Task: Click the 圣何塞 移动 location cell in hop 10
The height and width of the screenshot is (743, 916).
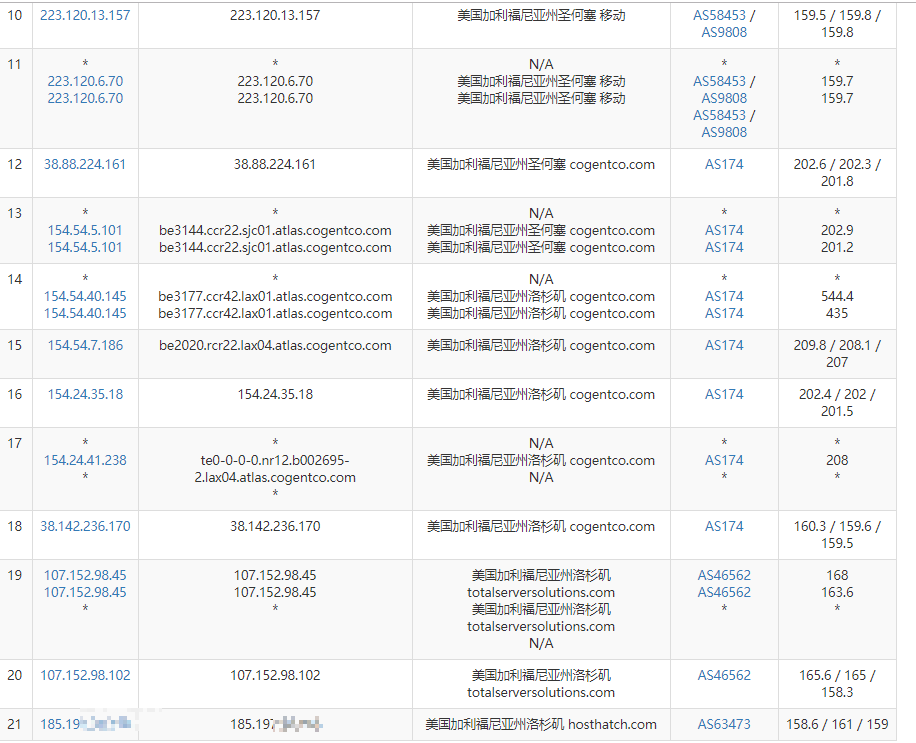Action: [x=541, y=15]
